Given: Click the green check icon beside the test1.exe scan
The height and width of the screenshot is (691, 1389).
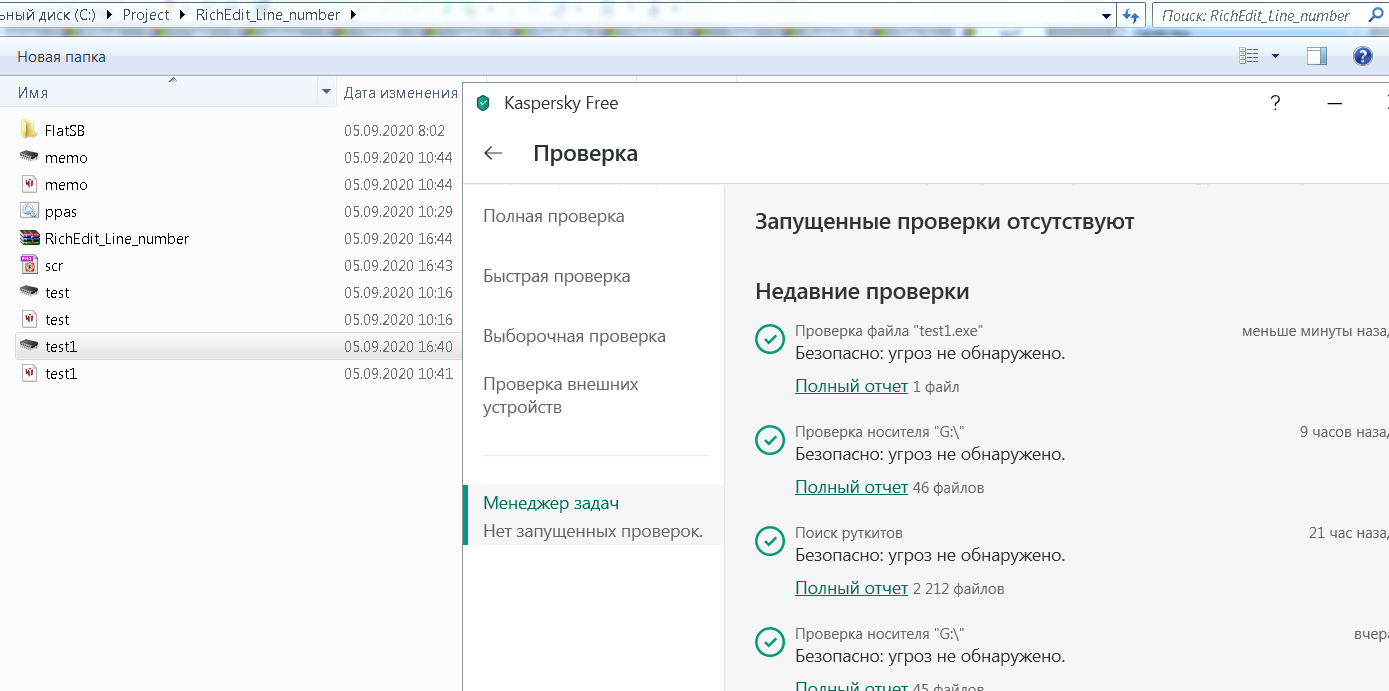Looking at the screenshot, I should [x=769, y=340].
